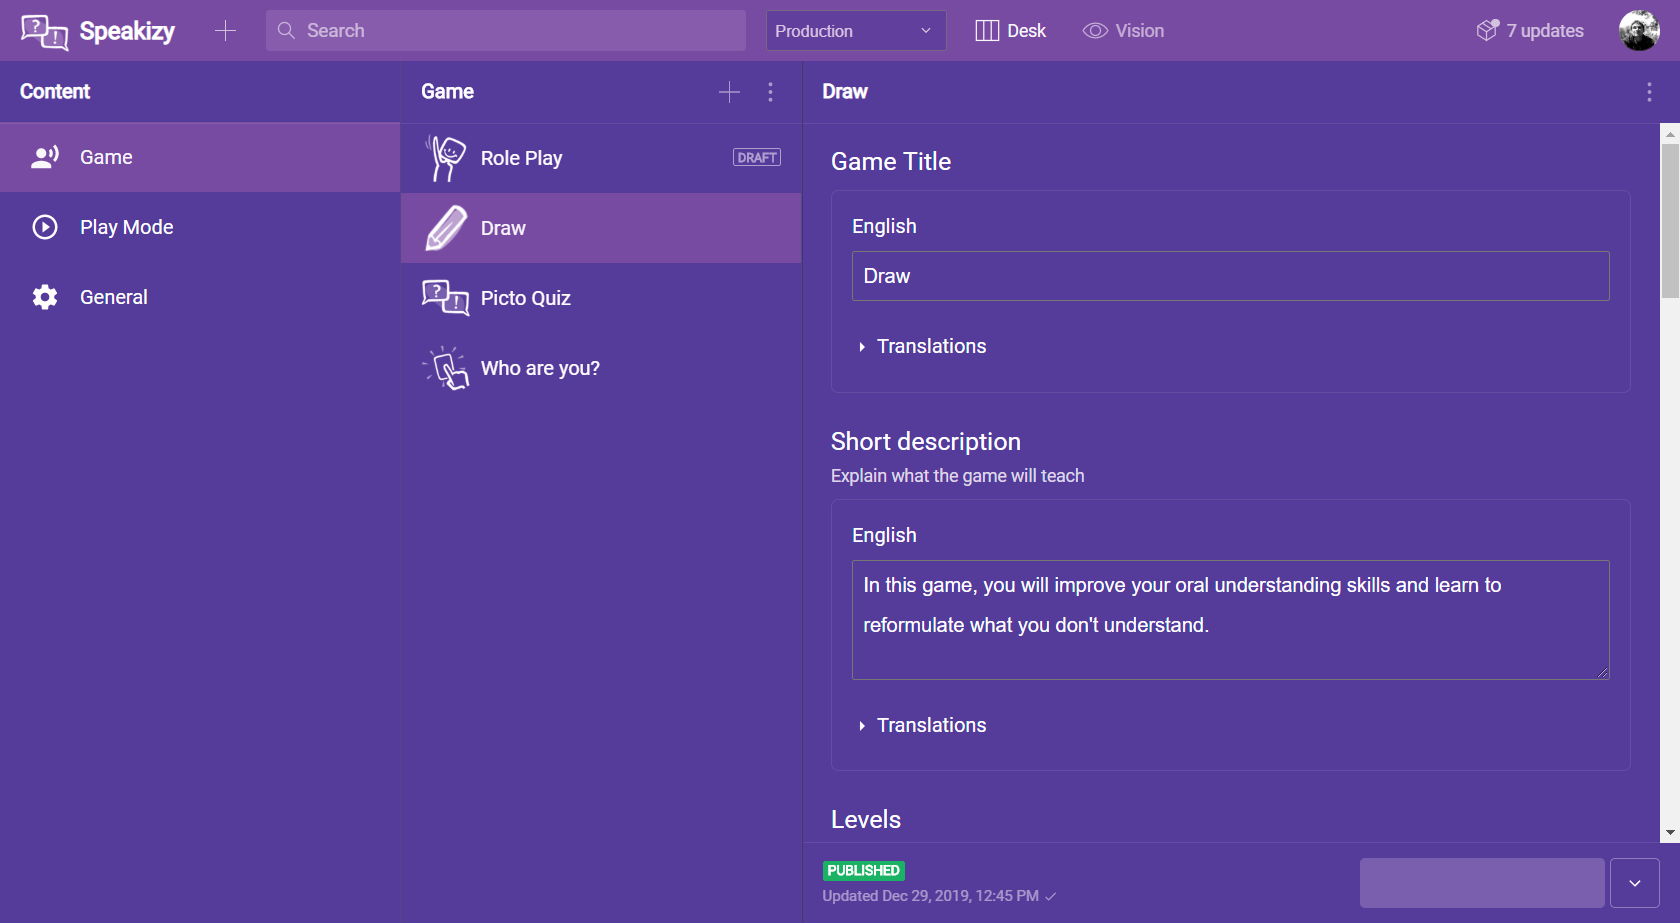Click the General gear icon
Viewport: 1680px width, 923px height.
45,297
